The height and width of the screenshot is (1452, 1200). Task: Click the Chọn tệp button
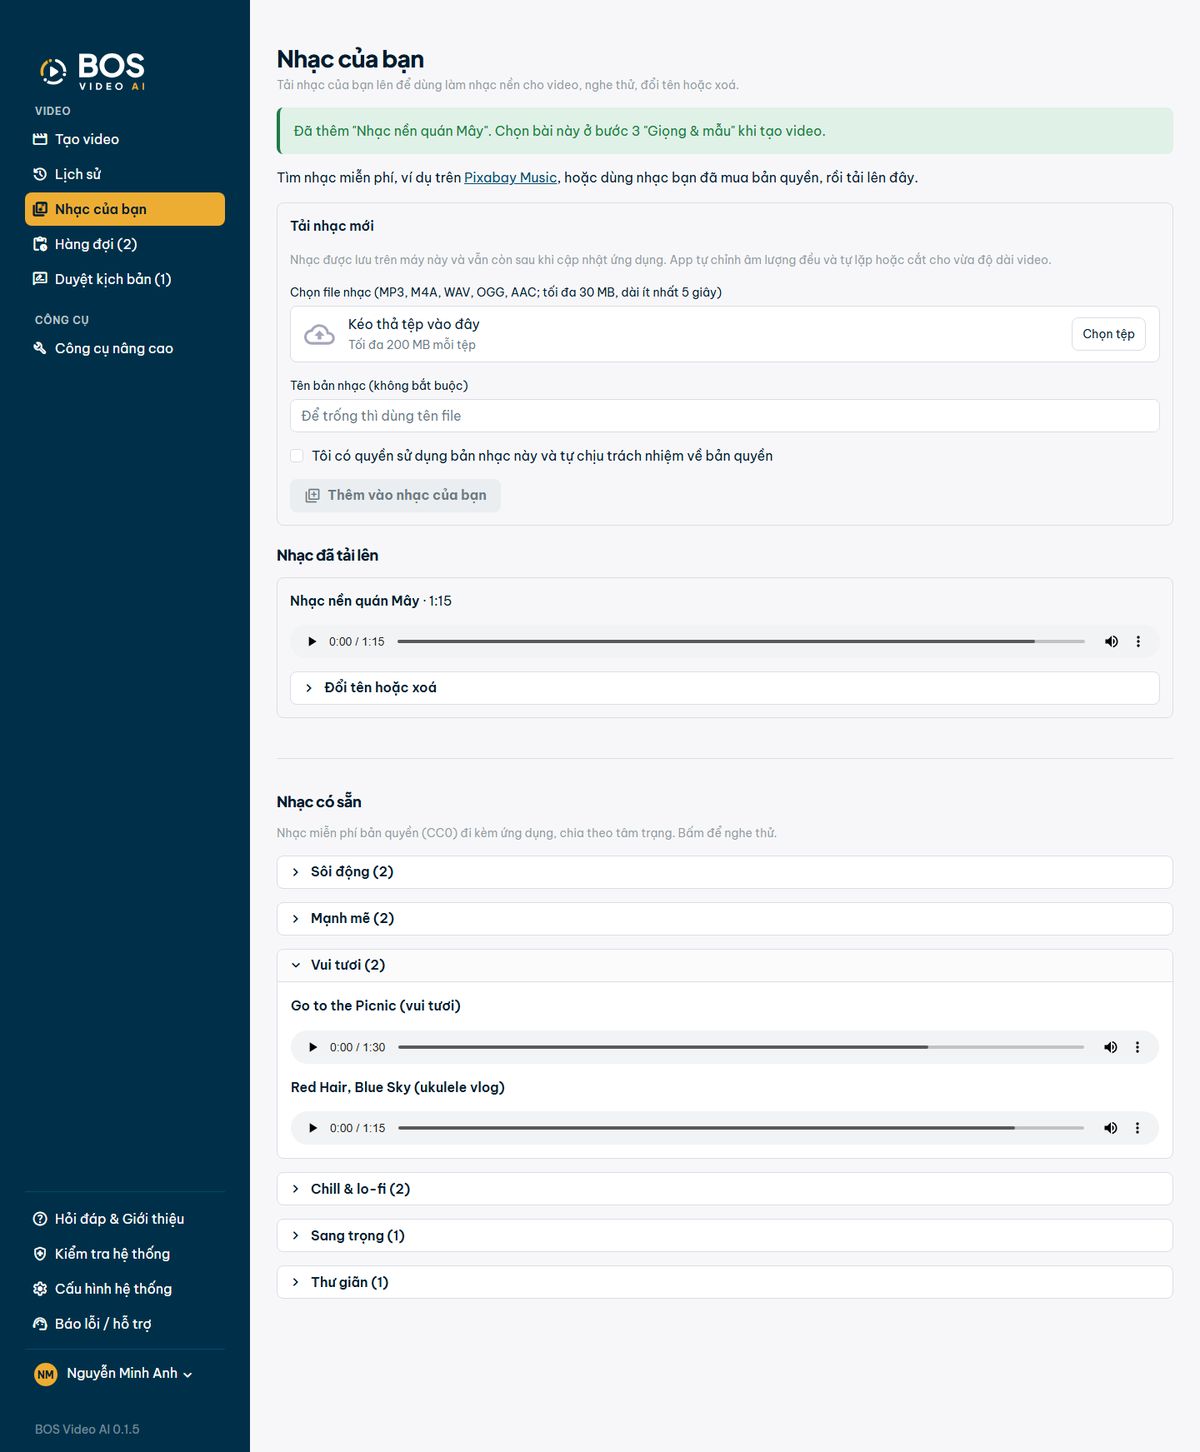[1109, 334]
